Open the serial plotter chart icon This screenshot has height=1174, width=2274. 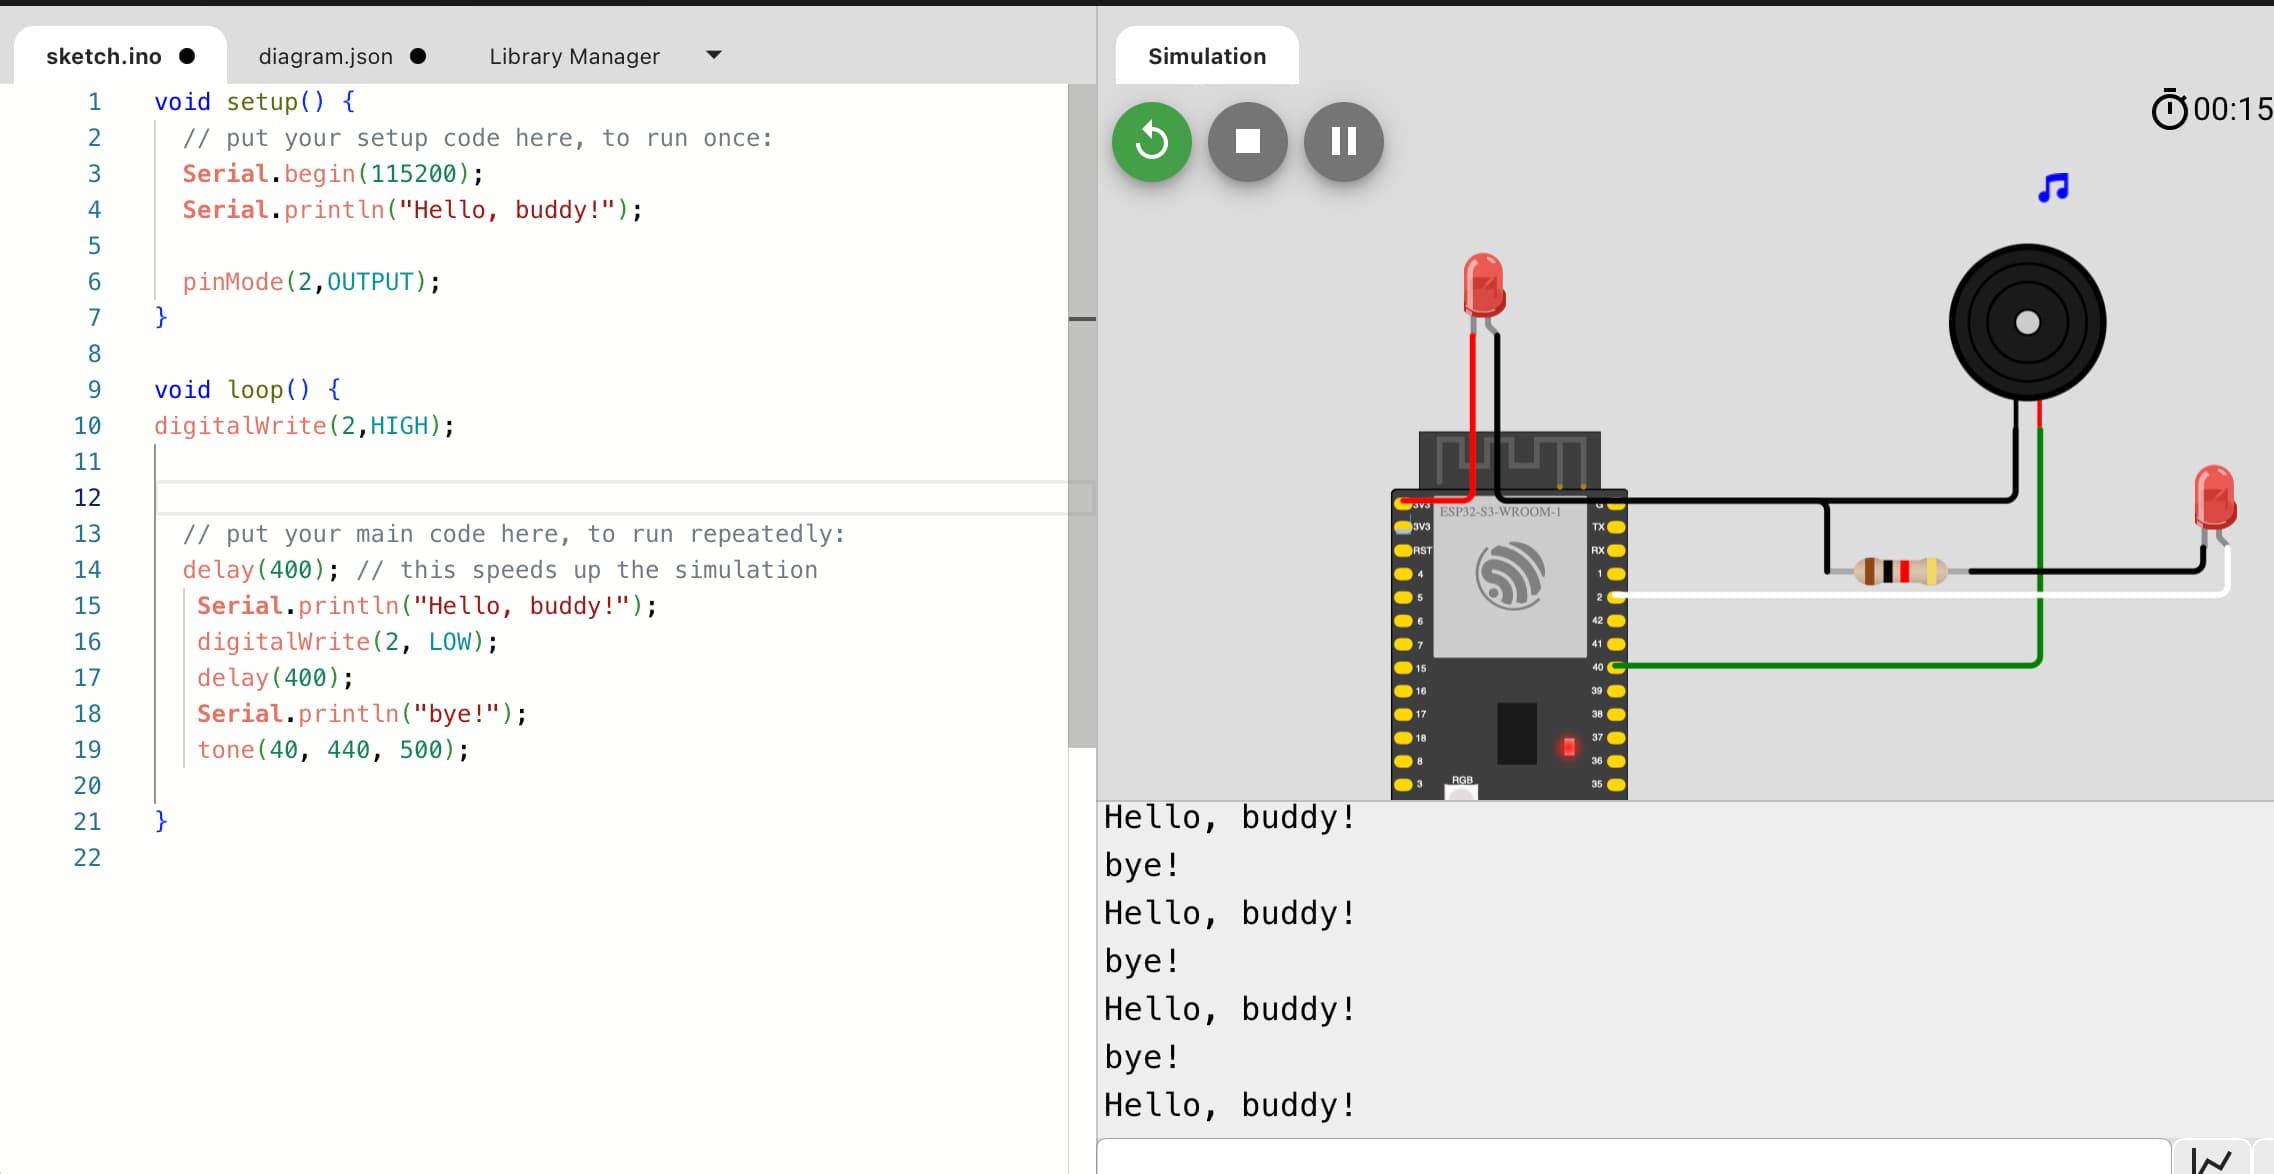pyautogui.click(x=2211, y=1160)
